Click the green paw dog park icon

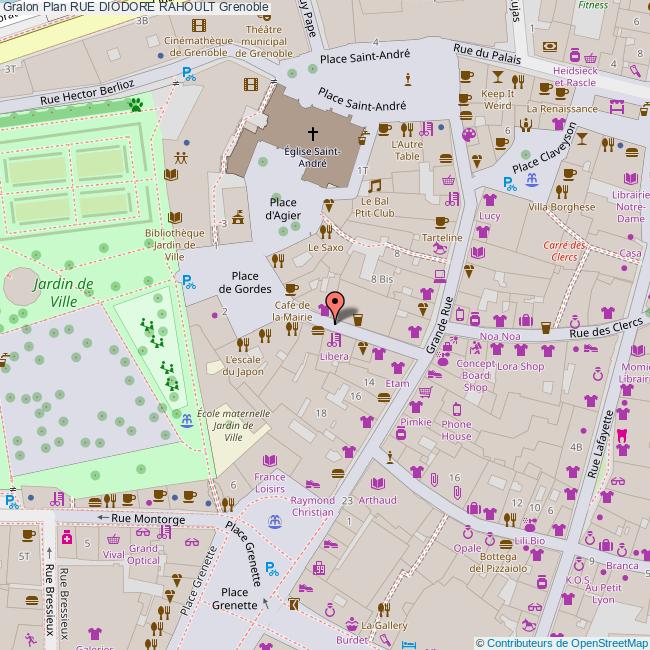[x=136, y=102]
